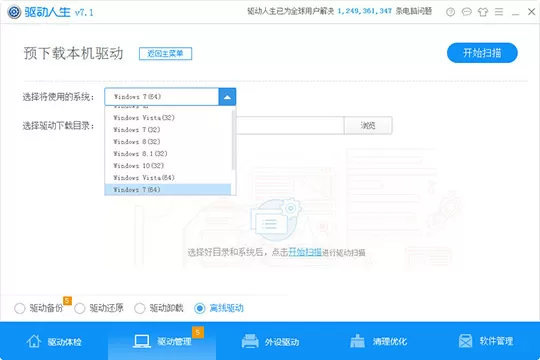Image resolution: width=540 pixels, height=360 pixels.
Task: Open the skin shirt icon
Action: (483, 12)
